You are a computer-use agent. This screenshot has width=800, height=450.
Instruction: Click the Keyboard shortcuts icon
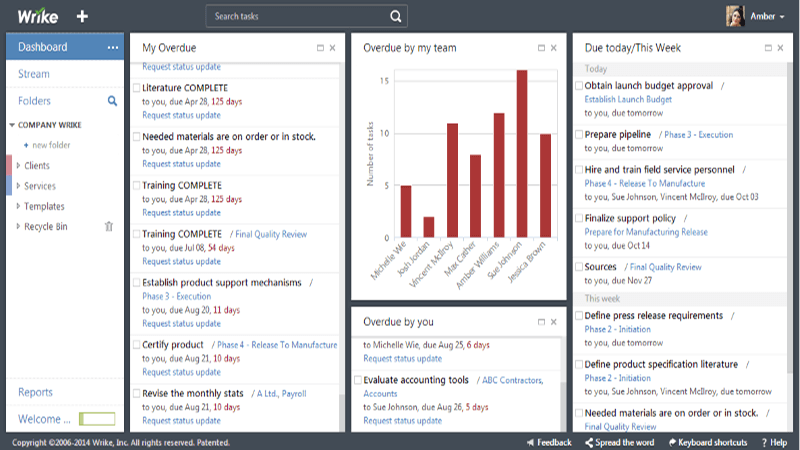pyautogui.click(x=672, y=442)
